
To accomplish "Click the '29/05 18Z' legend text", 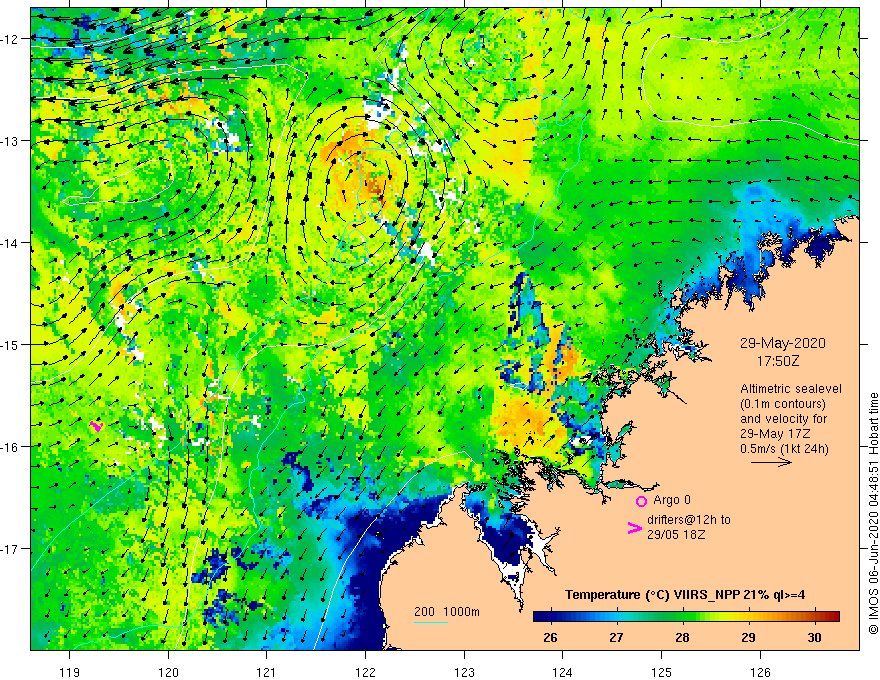I will click(676, 535).
